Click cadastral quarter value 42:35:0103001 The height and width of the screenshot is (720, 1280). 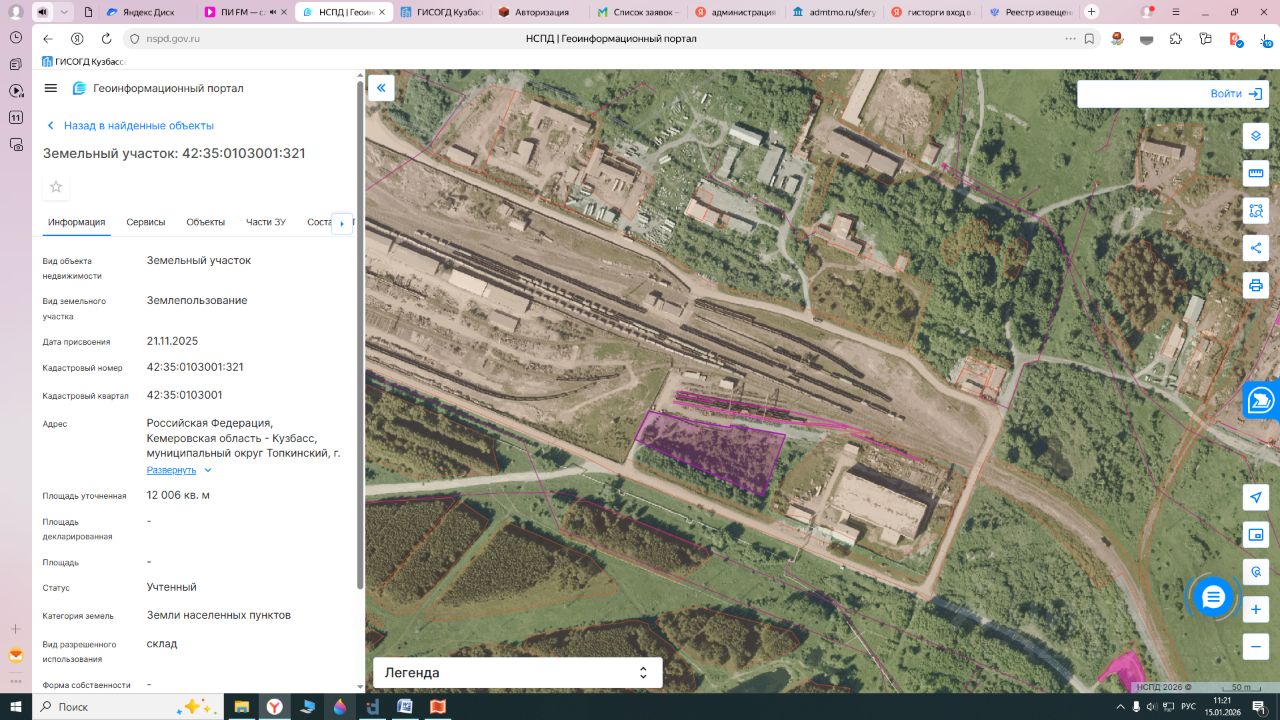pyautogui.click(x=185, y=395)
